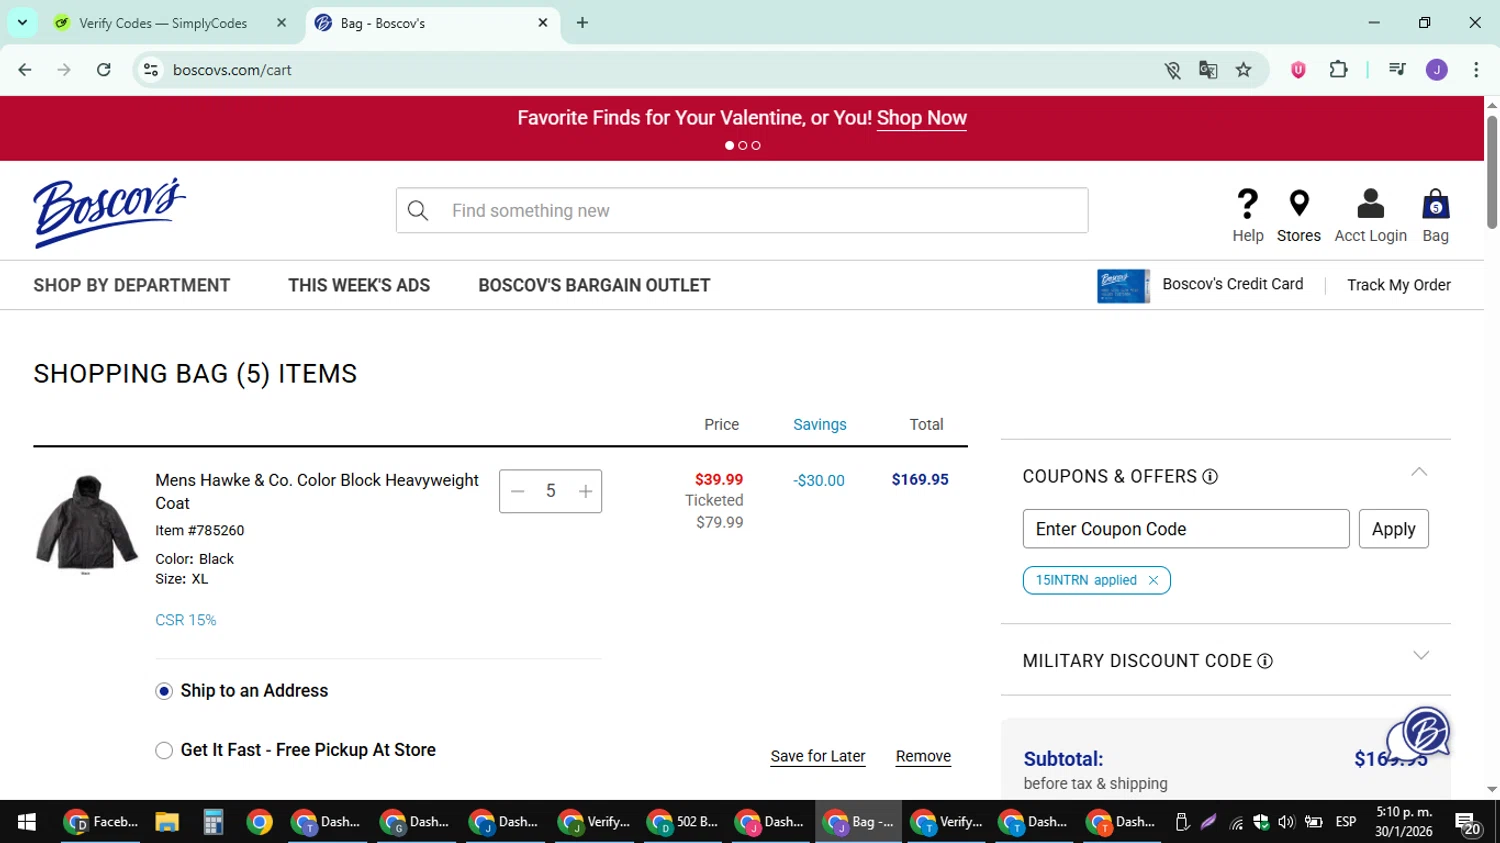Click the Boscov's Credit Card image
Image resolution: width=1500 pixels, height=843 pixels.
[x=1123, y=286]
